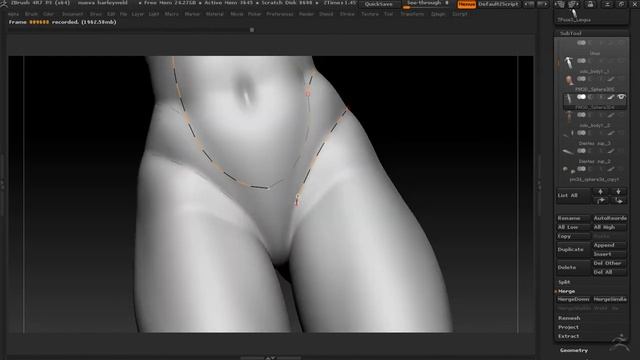Click the bent down-arrow move-to-bottom icon
The image size is (640, 360).
[x=618, y=200]
